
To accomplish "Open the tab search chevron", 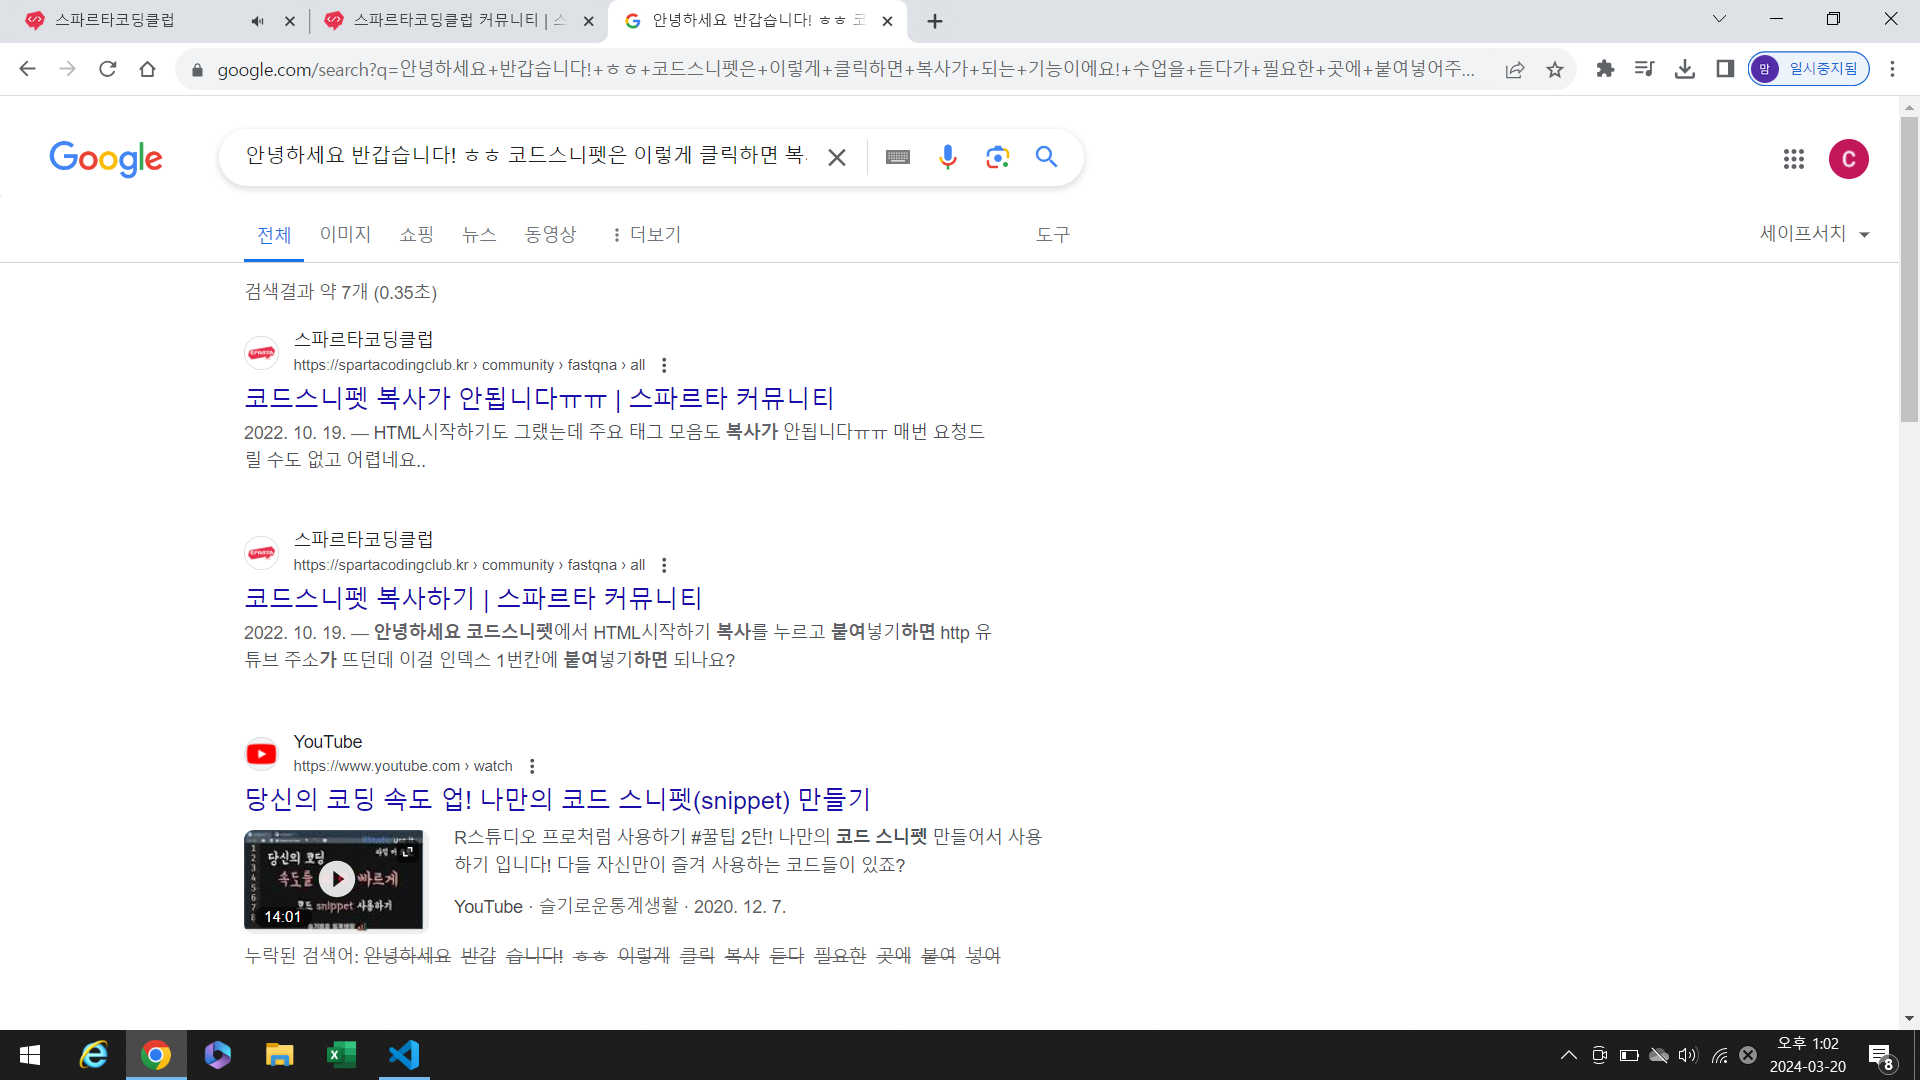I will 1719,19.
